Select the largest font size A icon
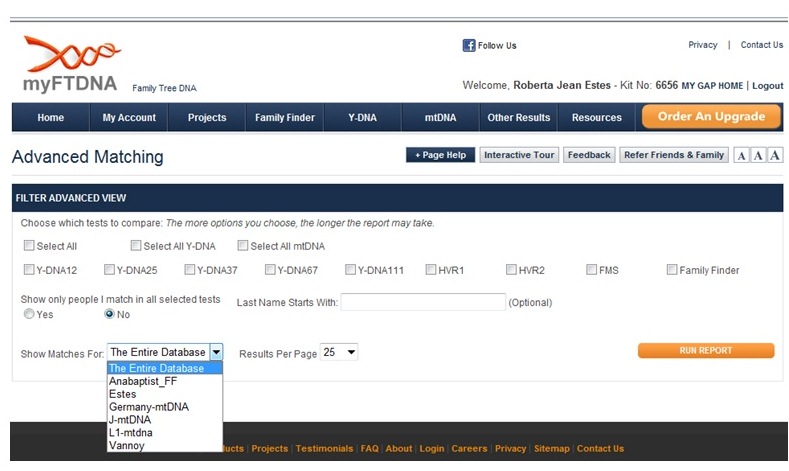 click(774, 155)
